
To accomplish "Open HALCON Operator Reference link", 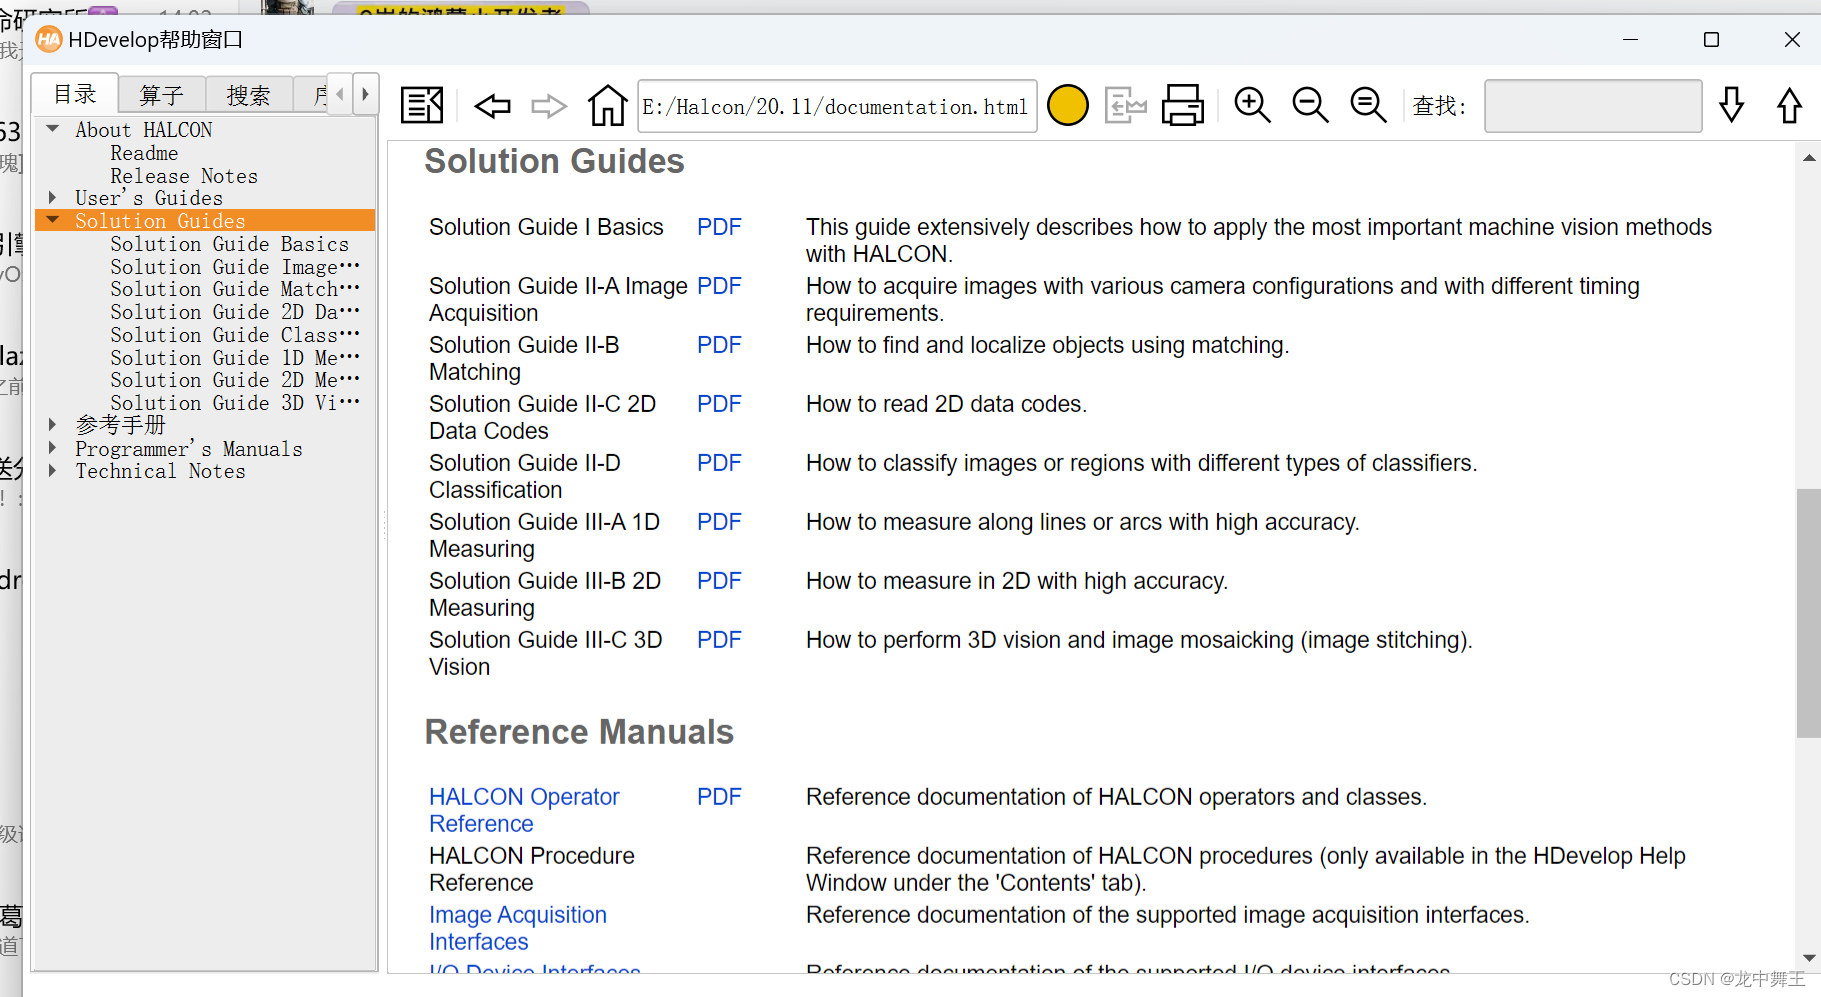I will coord(524,810).
